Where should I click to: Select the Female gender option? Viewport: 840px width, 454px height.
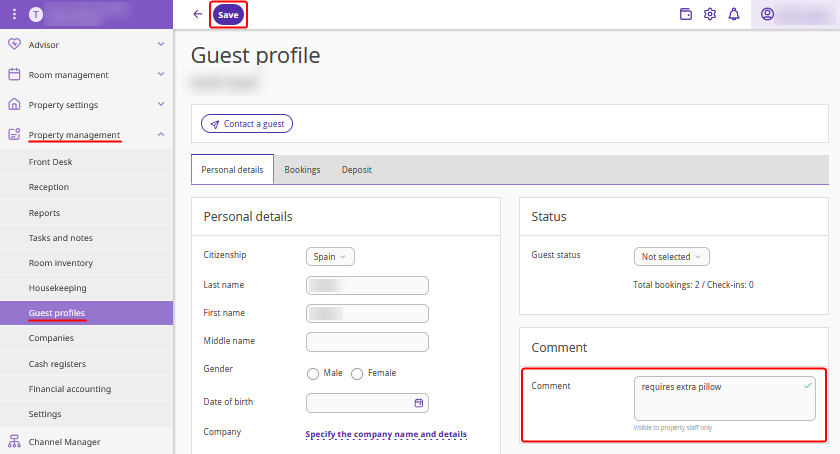[357, 373]
